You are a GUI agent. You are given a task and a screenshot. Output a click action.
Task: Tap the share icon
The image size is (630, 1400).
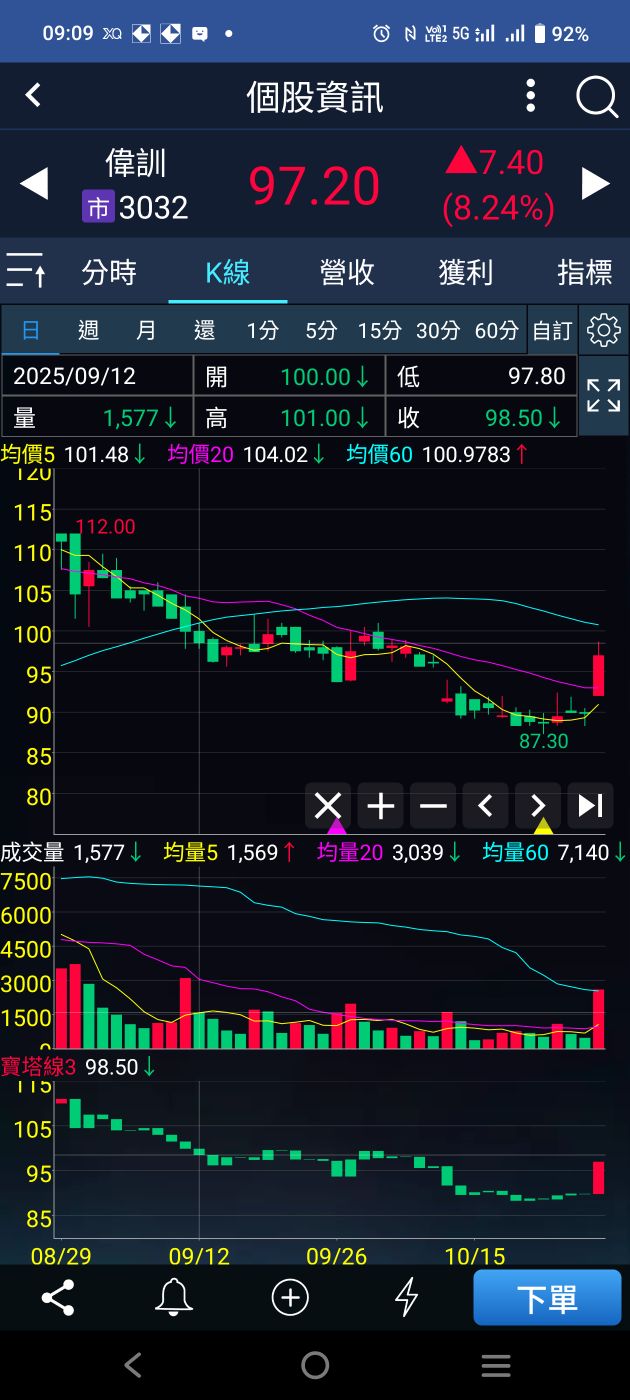[58, 1298]
